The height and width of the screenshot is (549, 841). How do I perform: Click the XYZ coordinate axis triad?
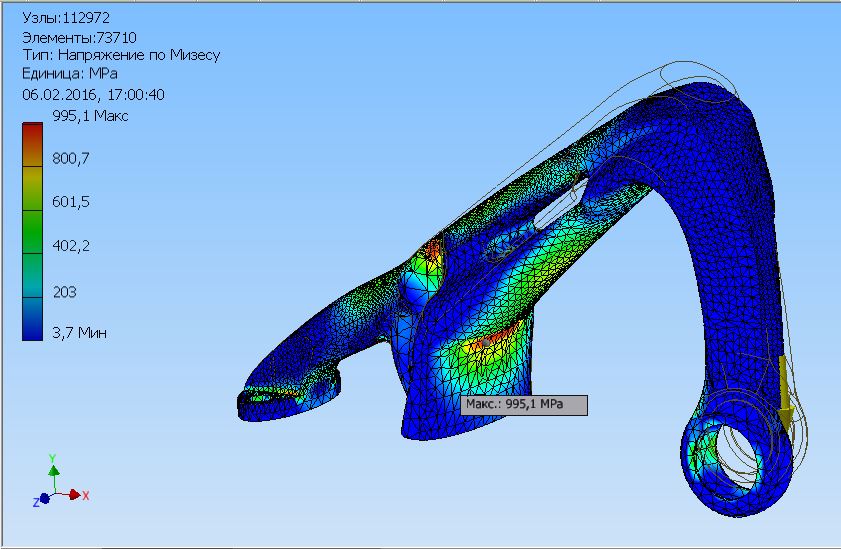pyautogui.click(x=60, y=481)
